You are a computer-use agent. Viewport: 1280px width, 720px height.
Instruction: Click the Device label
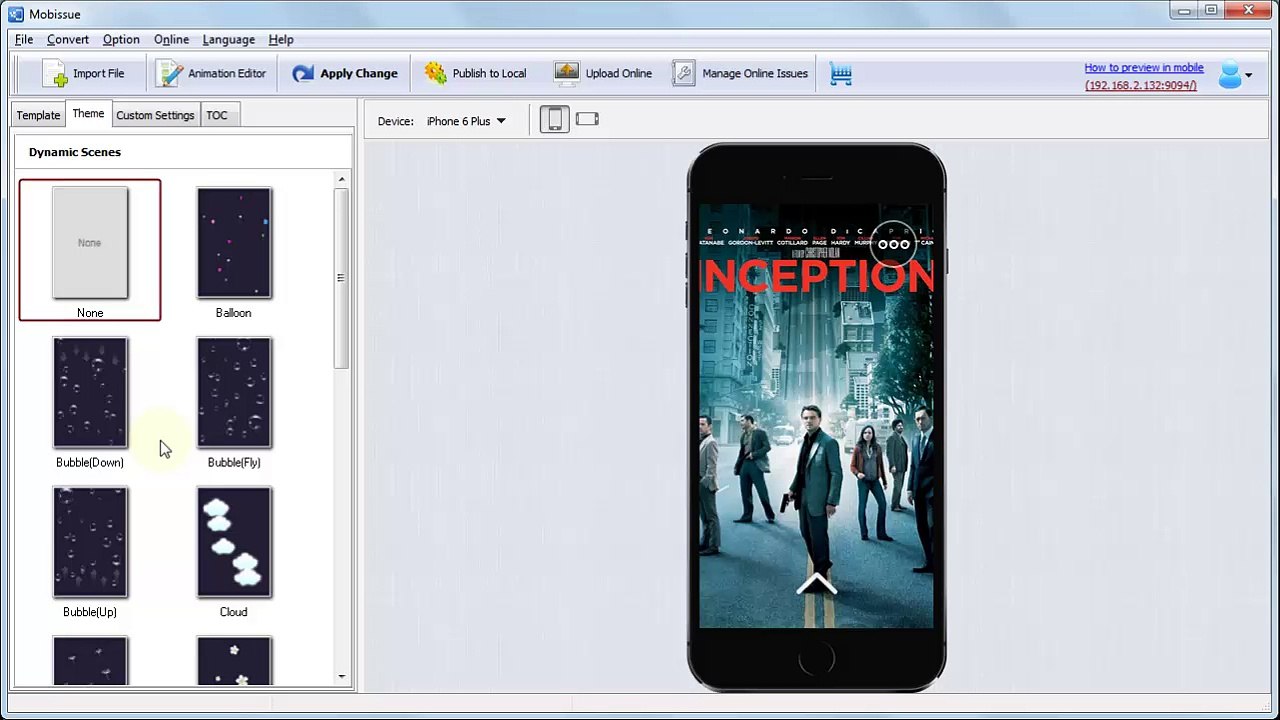395,121
